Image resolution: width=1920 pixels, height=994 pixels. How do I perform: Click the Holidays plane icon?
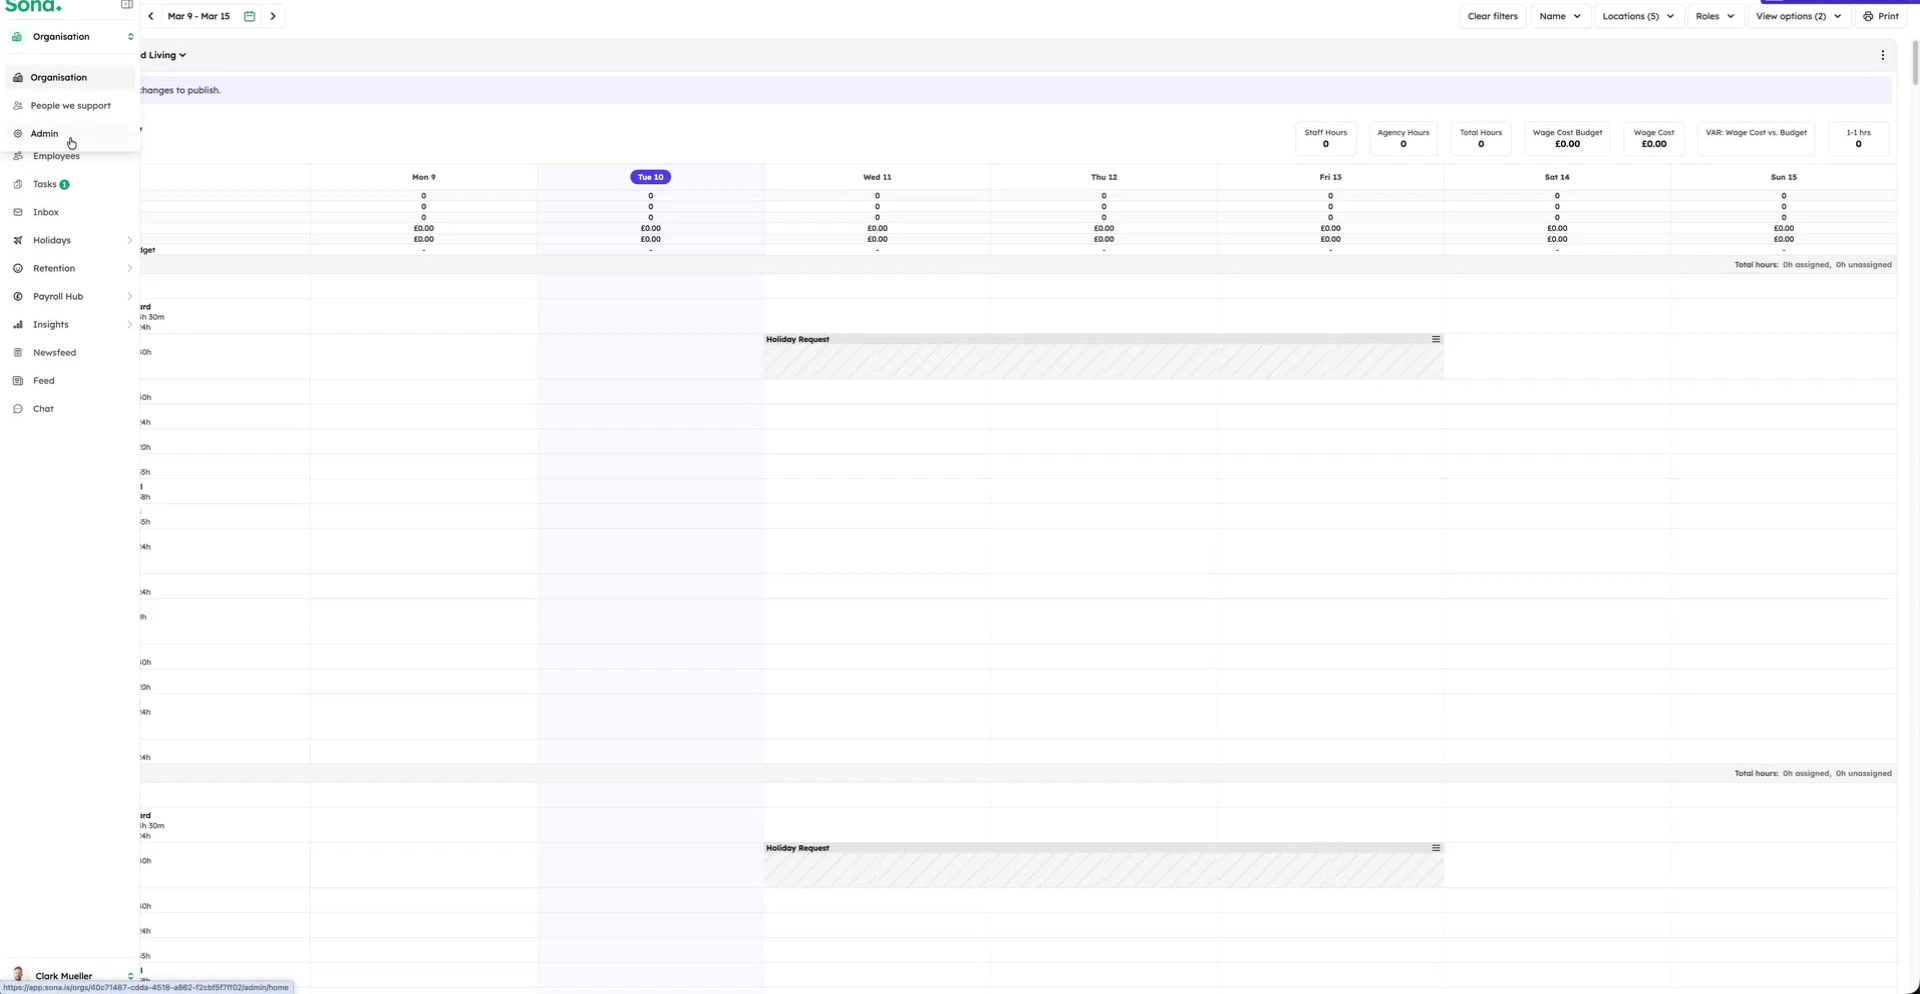click(x=18, y=240)
